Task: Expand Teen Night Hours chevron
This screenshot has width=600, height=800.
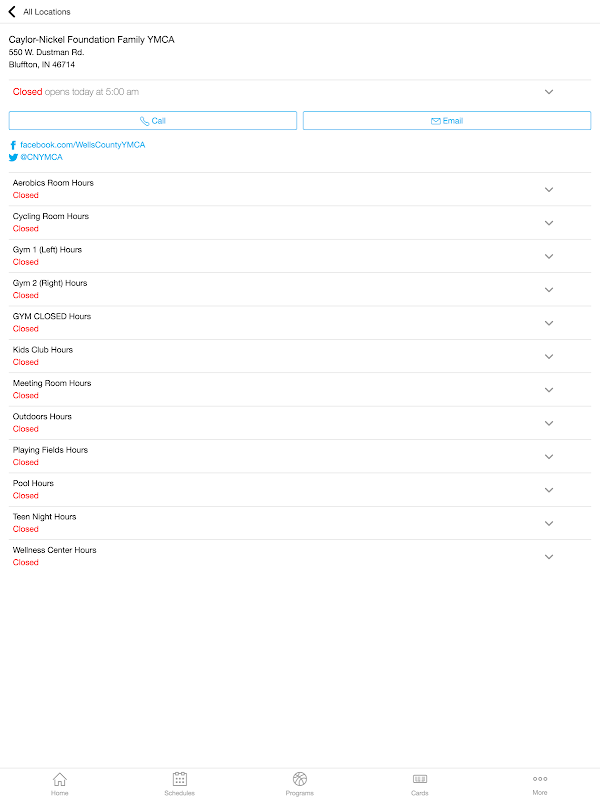Action: pyautogui.click(x=549, y=523)
